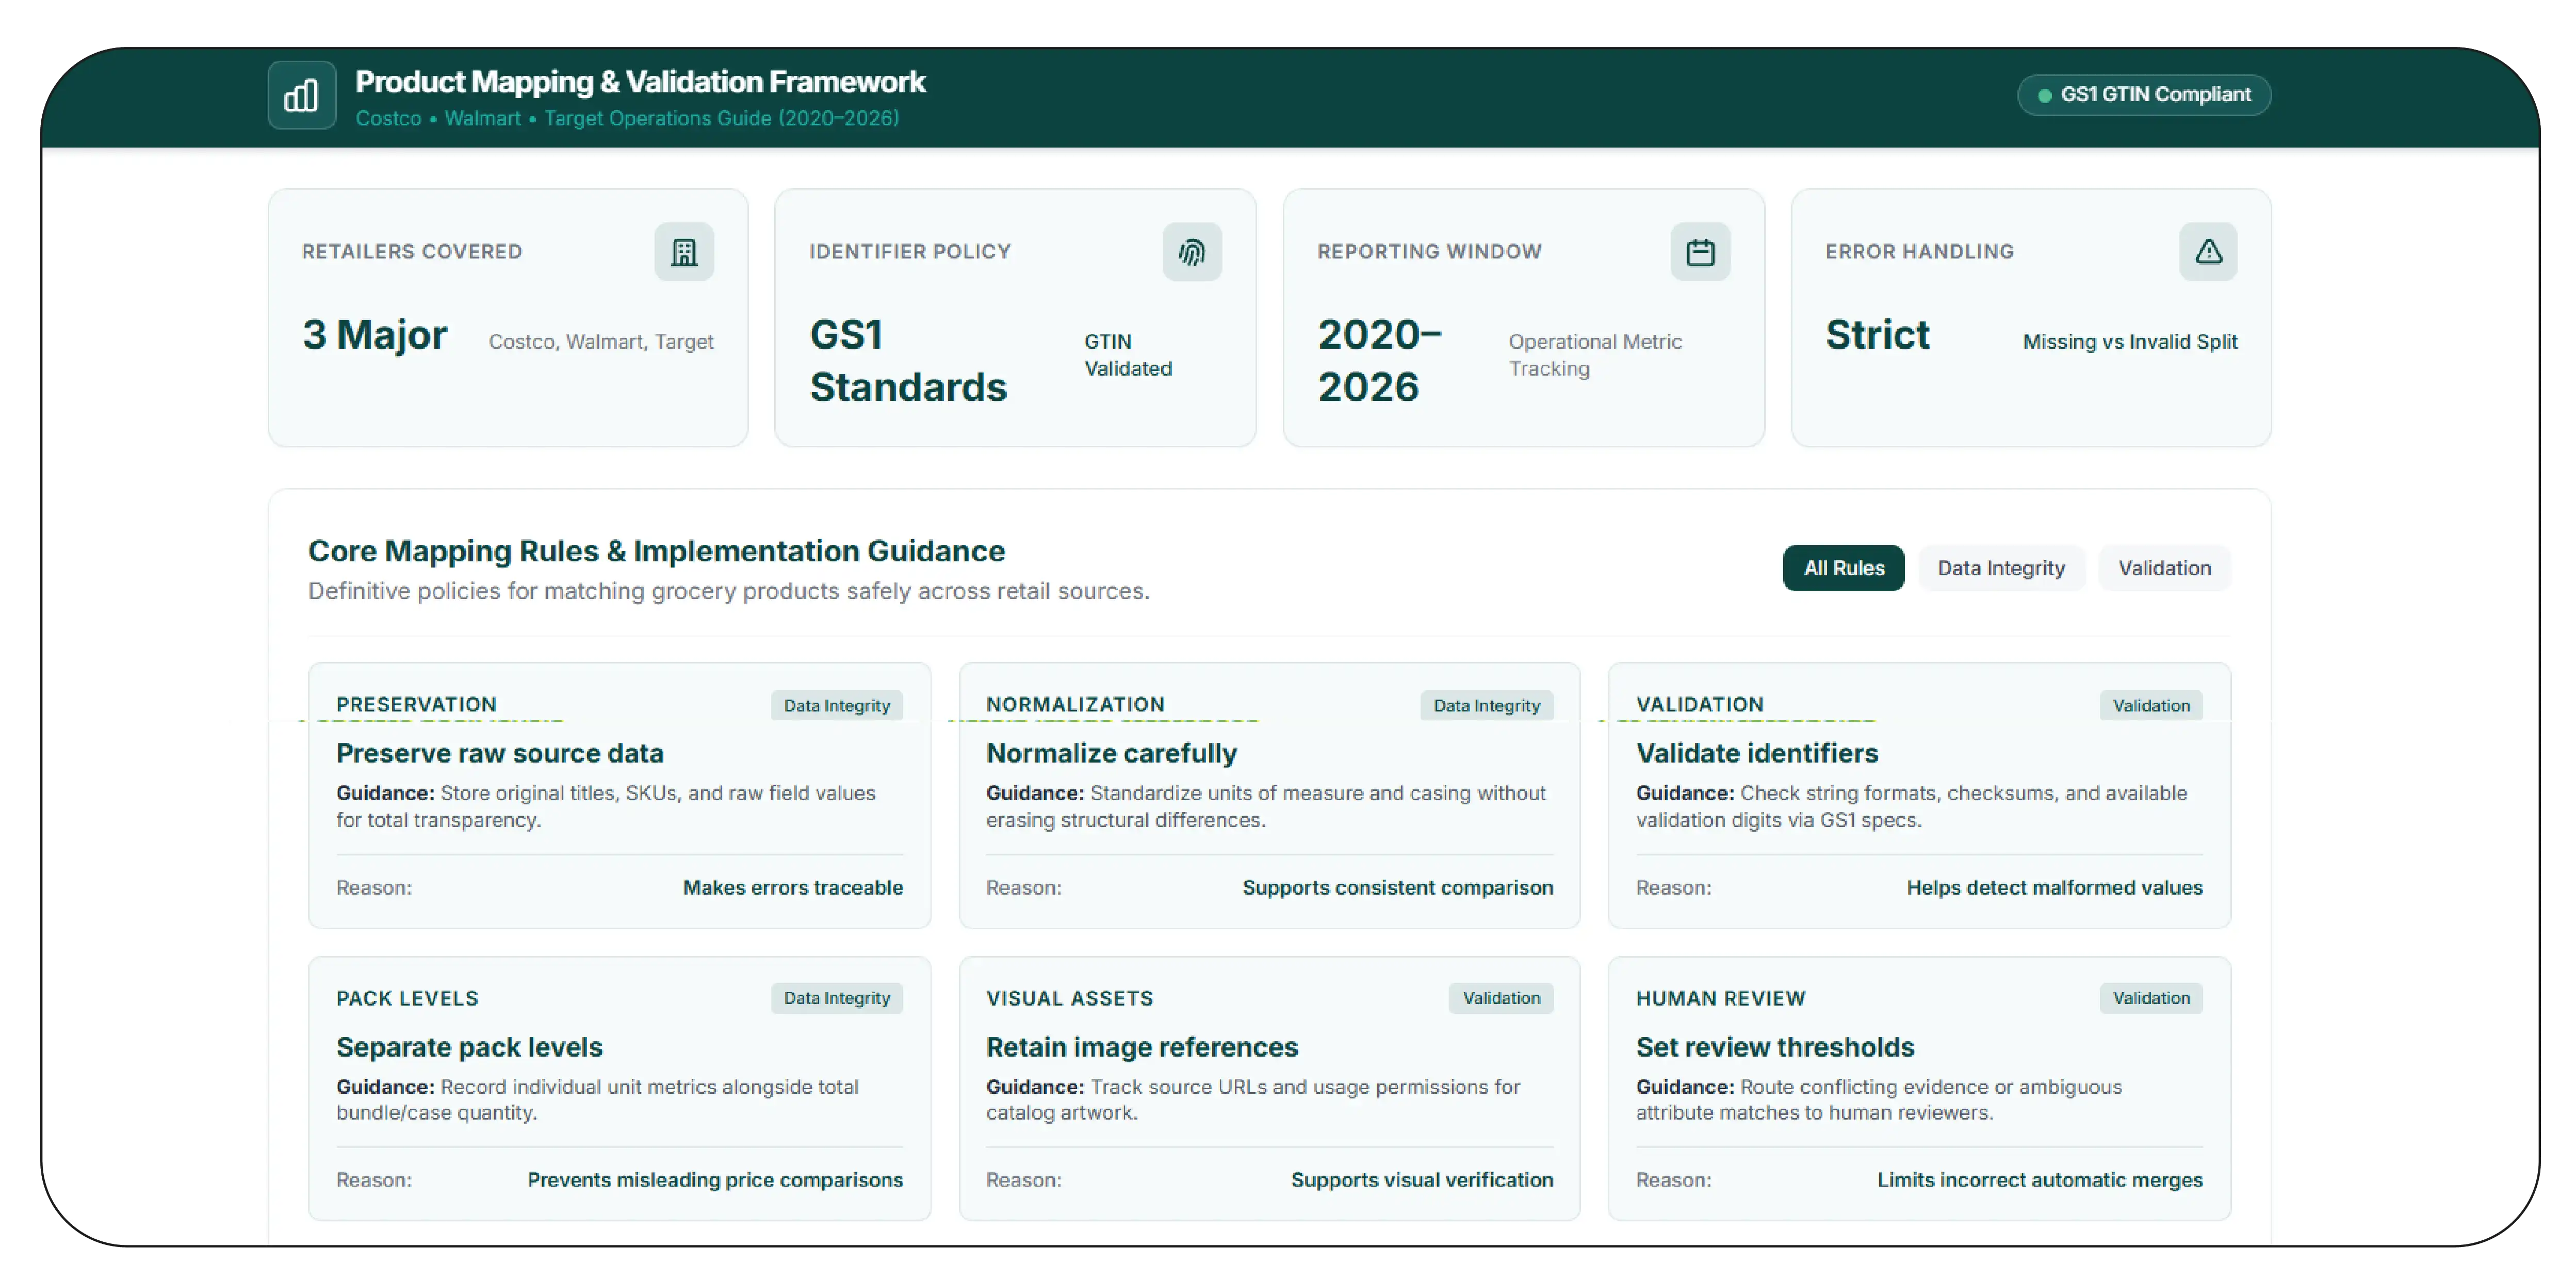Click the green dot in GS1 GTIN badge
This screenshot has width=2576, height=1279.
(2044, 96)
